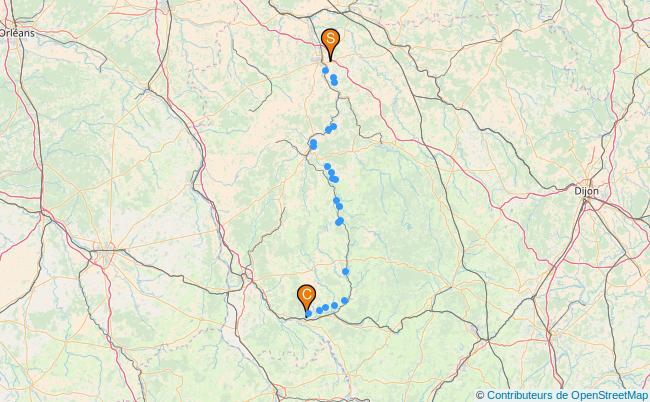Click the Dijon city label

point(586,191)
